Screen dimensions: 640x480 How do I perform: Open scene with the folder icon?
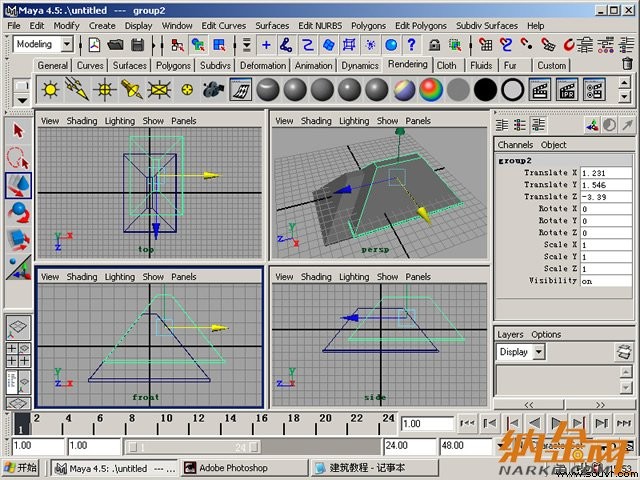[116, 44]
